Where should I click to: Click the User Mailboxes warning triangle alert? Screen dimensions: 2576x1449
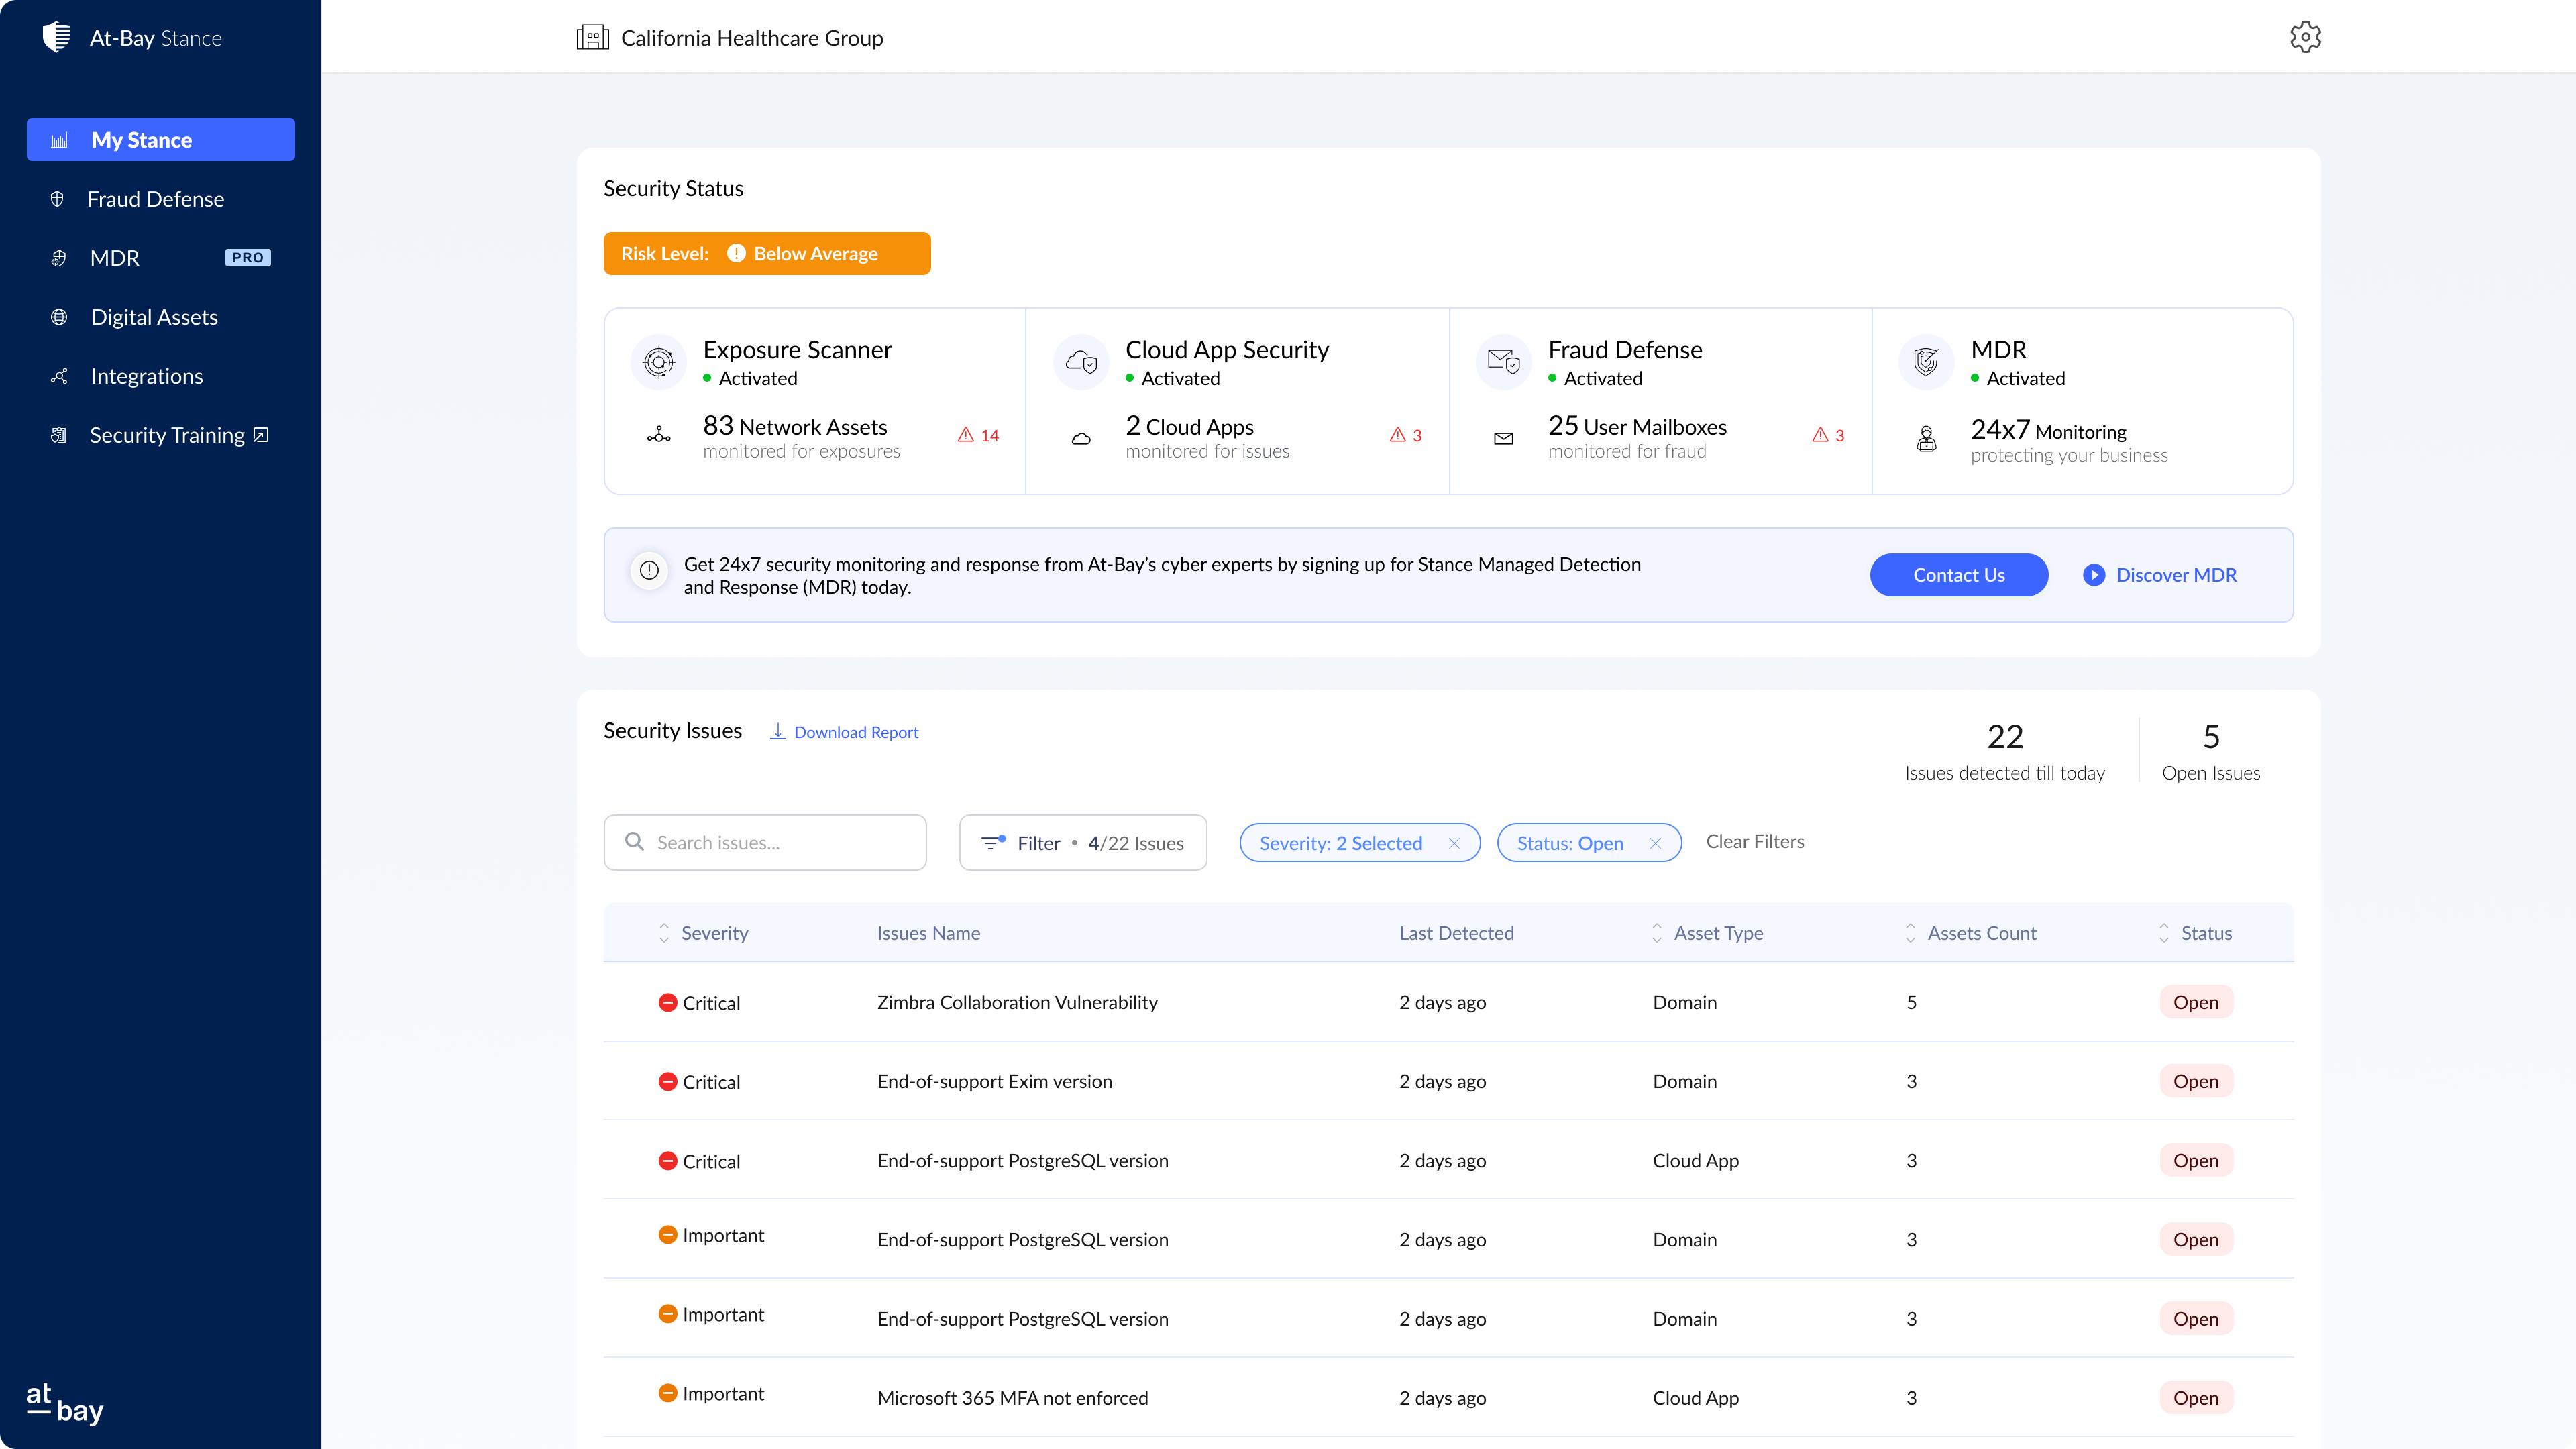1820,435
